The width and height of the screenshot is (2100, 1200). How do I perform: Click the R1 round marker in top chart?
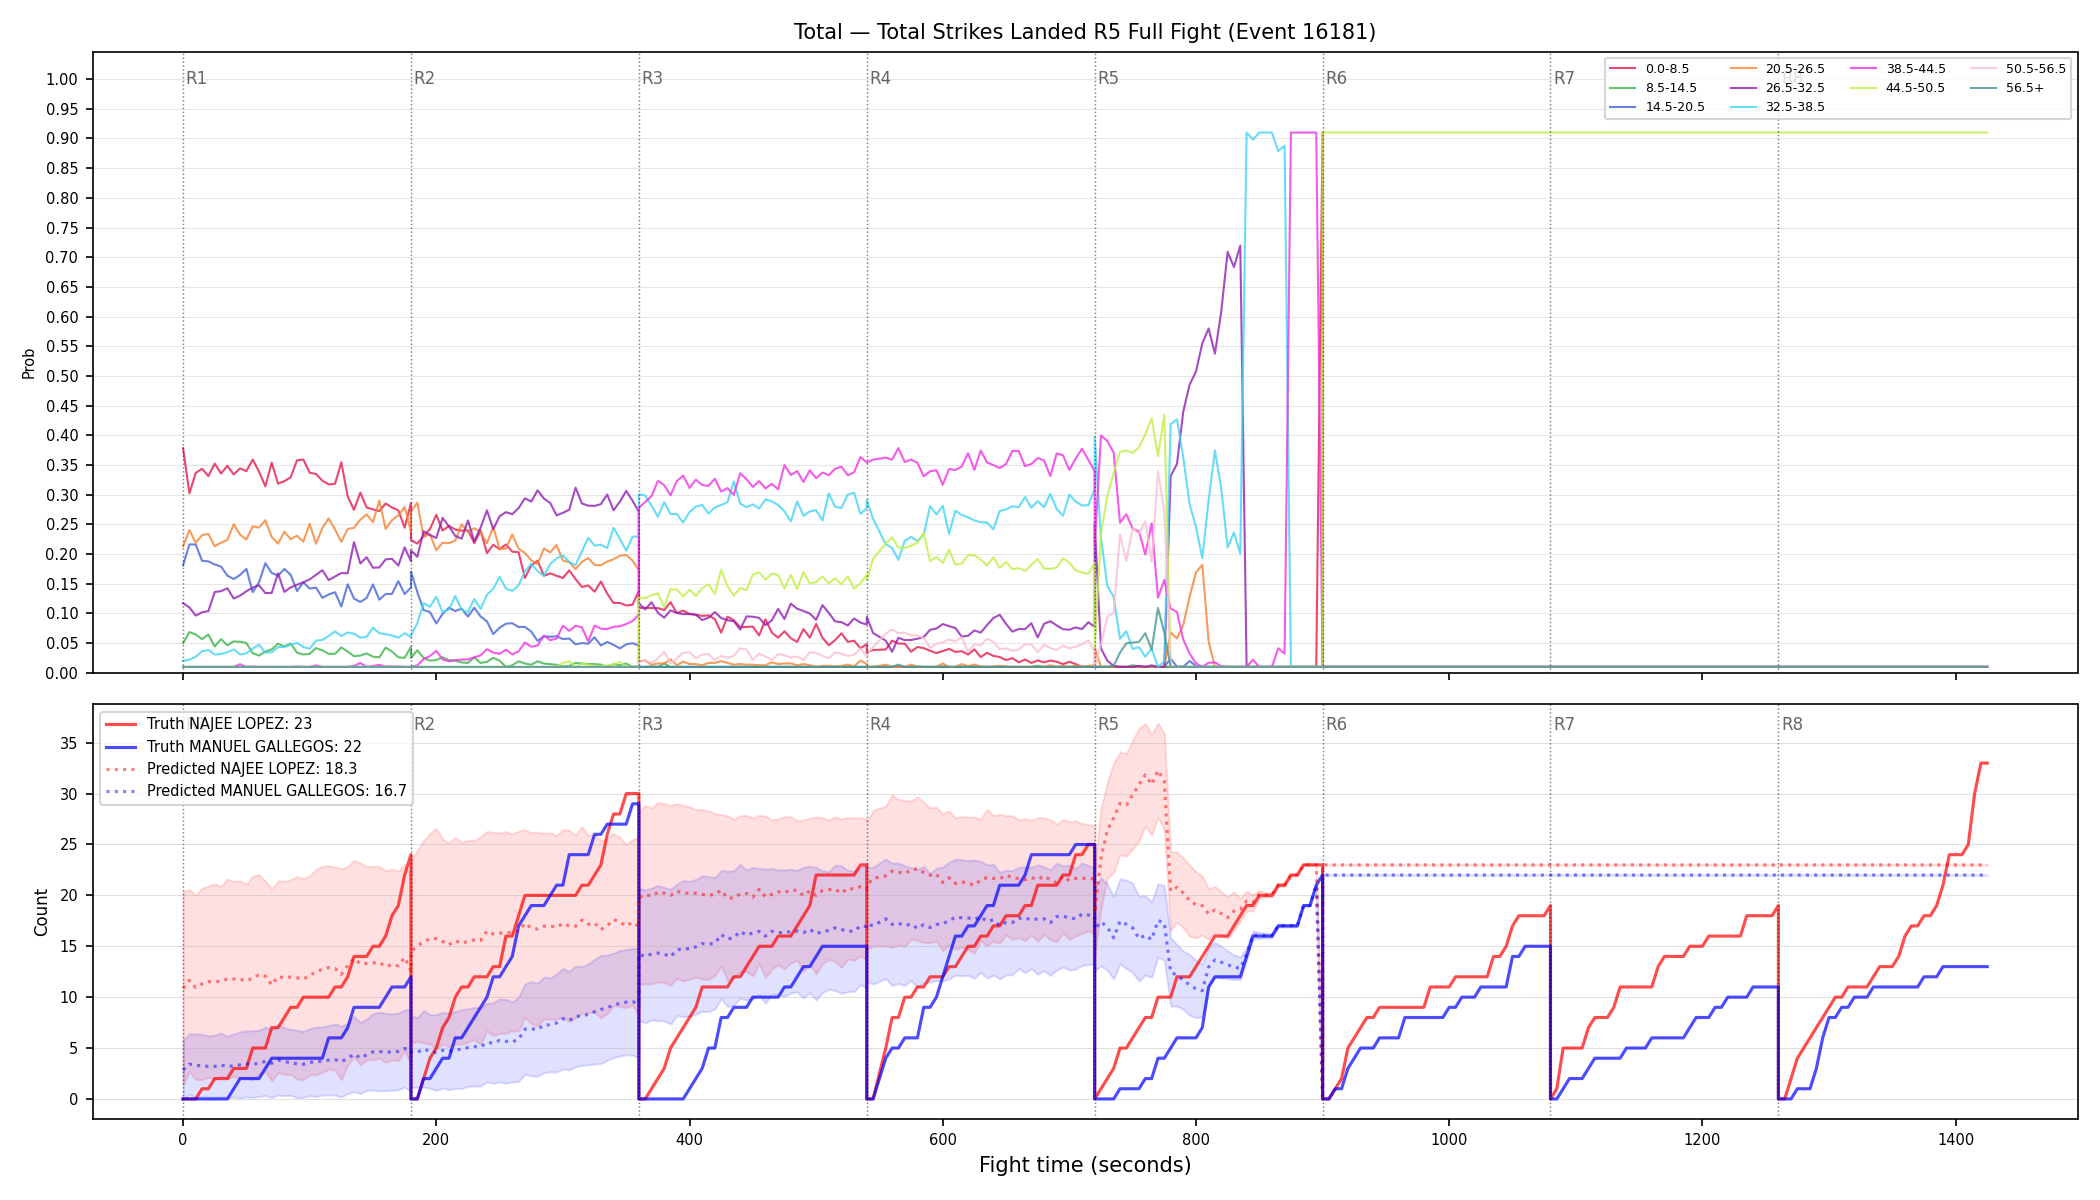click(196, 78)
